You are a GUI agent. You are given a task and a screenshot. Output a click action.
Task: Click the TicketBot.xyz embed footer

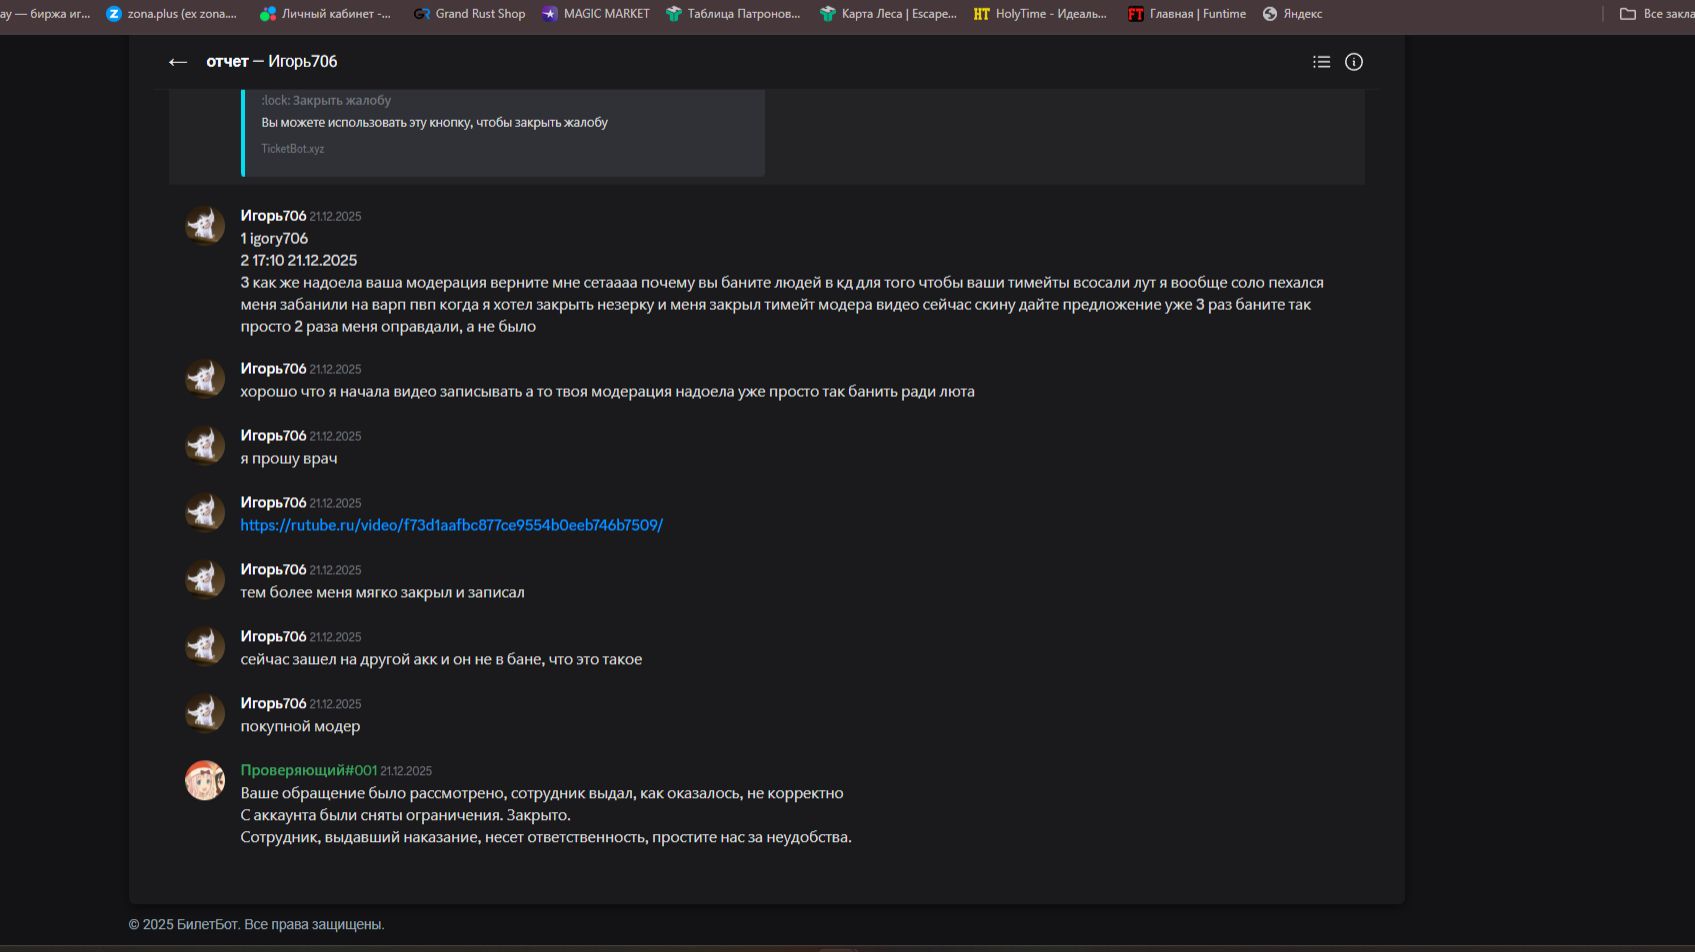coord(293,149)
